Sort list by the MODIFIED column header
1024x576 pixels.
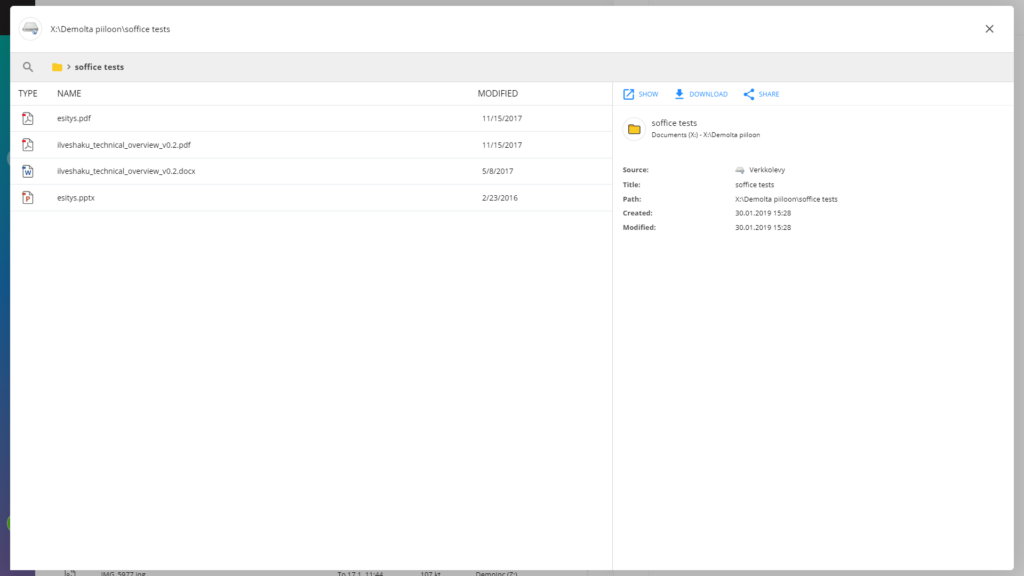(x=497, y=94)
